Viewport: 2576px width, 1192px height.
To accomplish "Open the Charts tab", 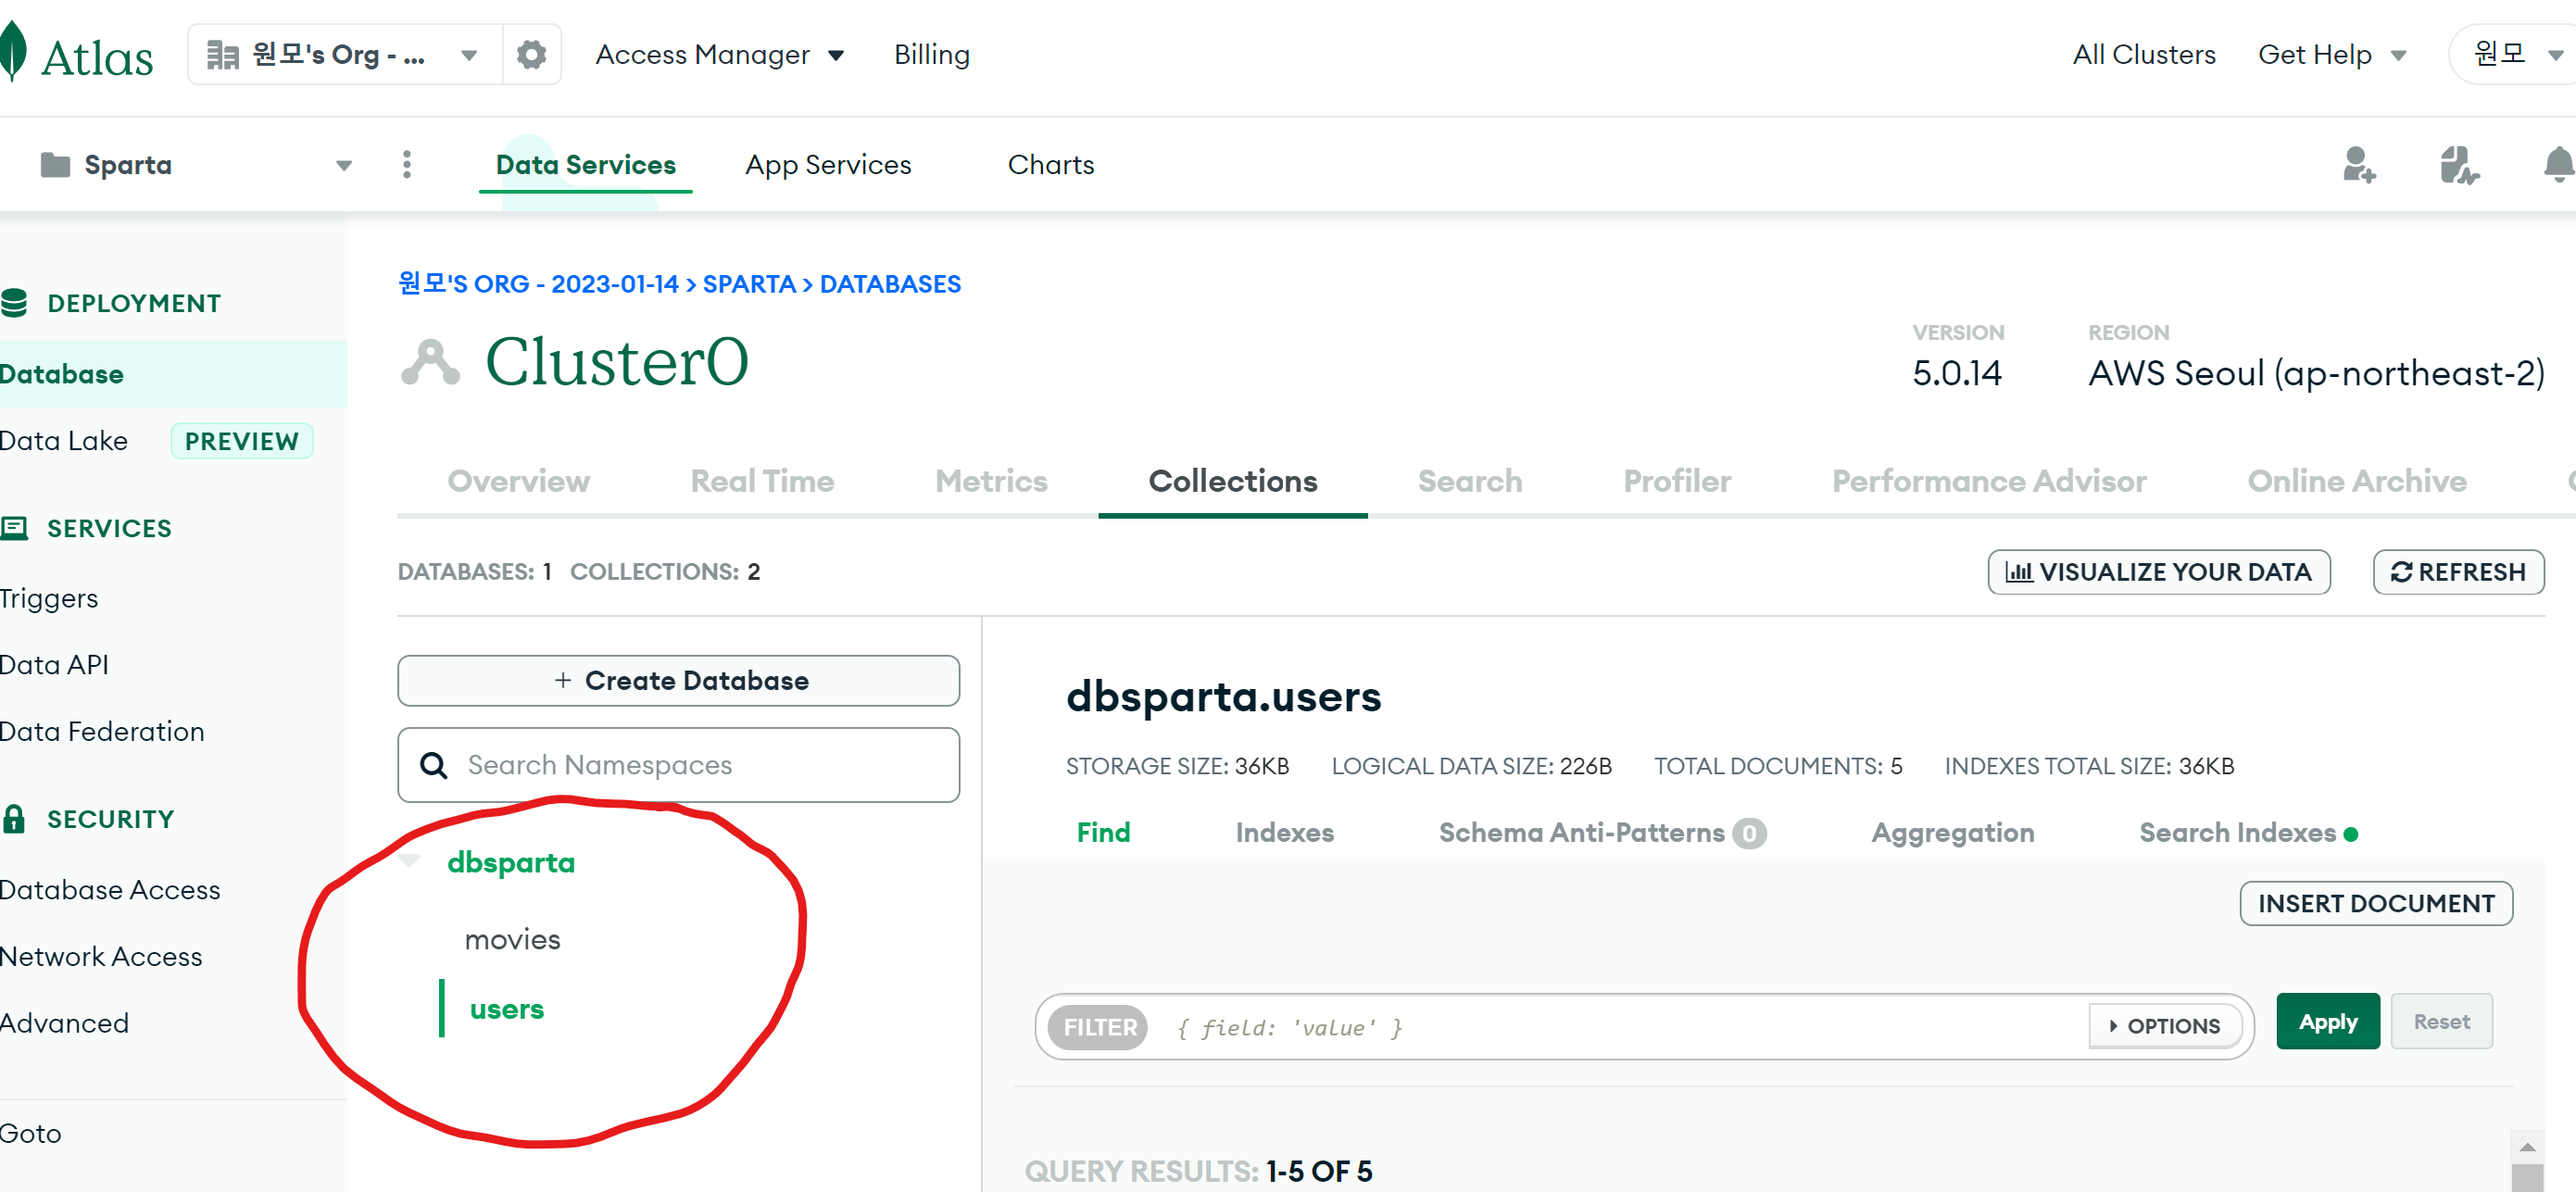I will click(x=1051, y=165).
